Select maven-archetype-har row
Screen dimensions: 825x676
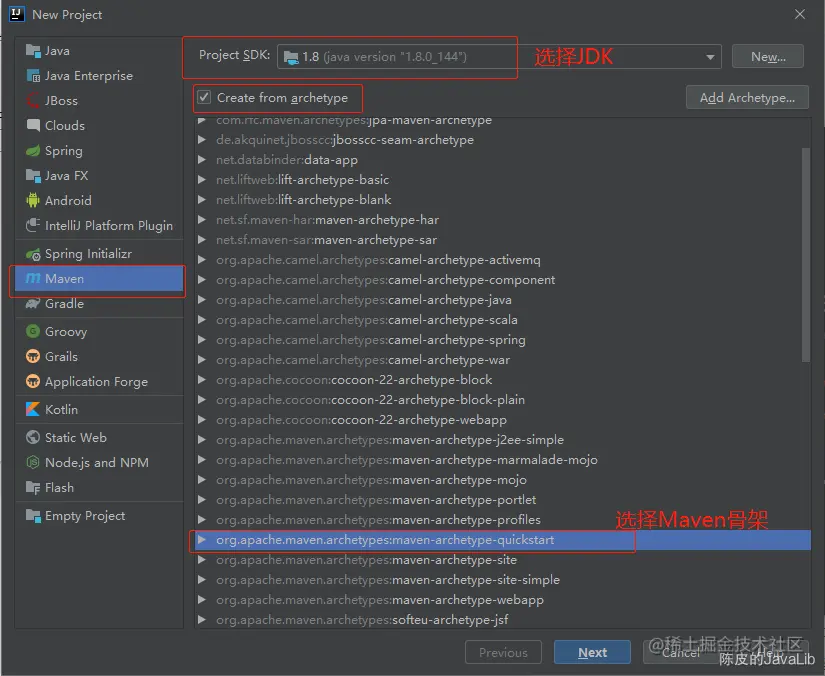(502, 220)
